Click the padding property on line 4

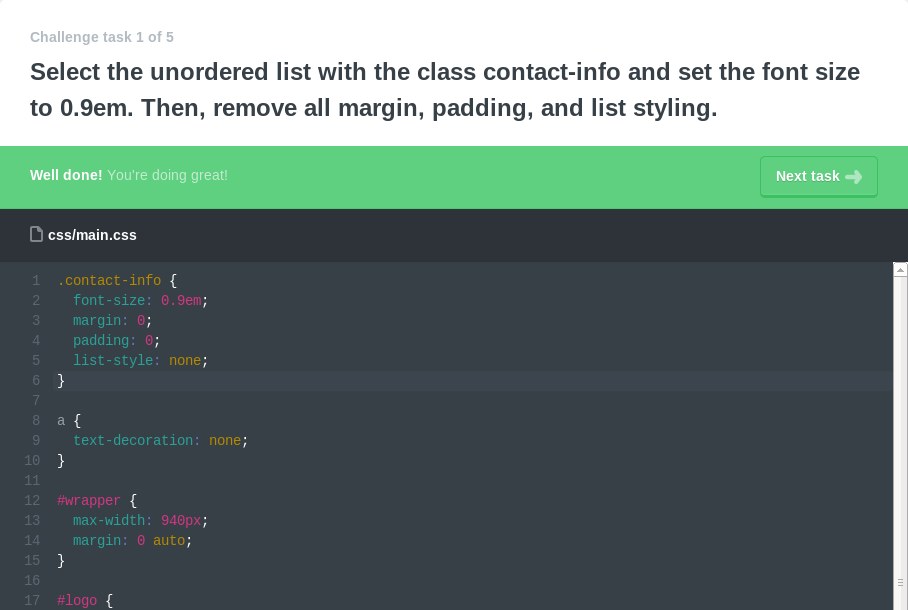pos(101,341)
